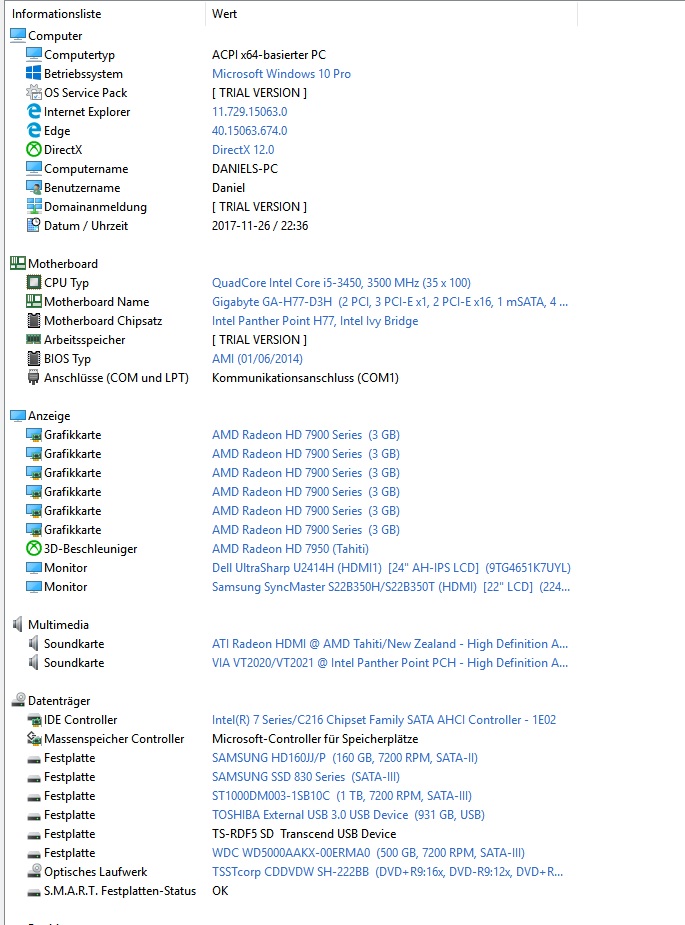Open the Internet Explorer version 11.729.15063.0 link
The width and height of the screenshot is (685, 925).
[x=250, y=111]
